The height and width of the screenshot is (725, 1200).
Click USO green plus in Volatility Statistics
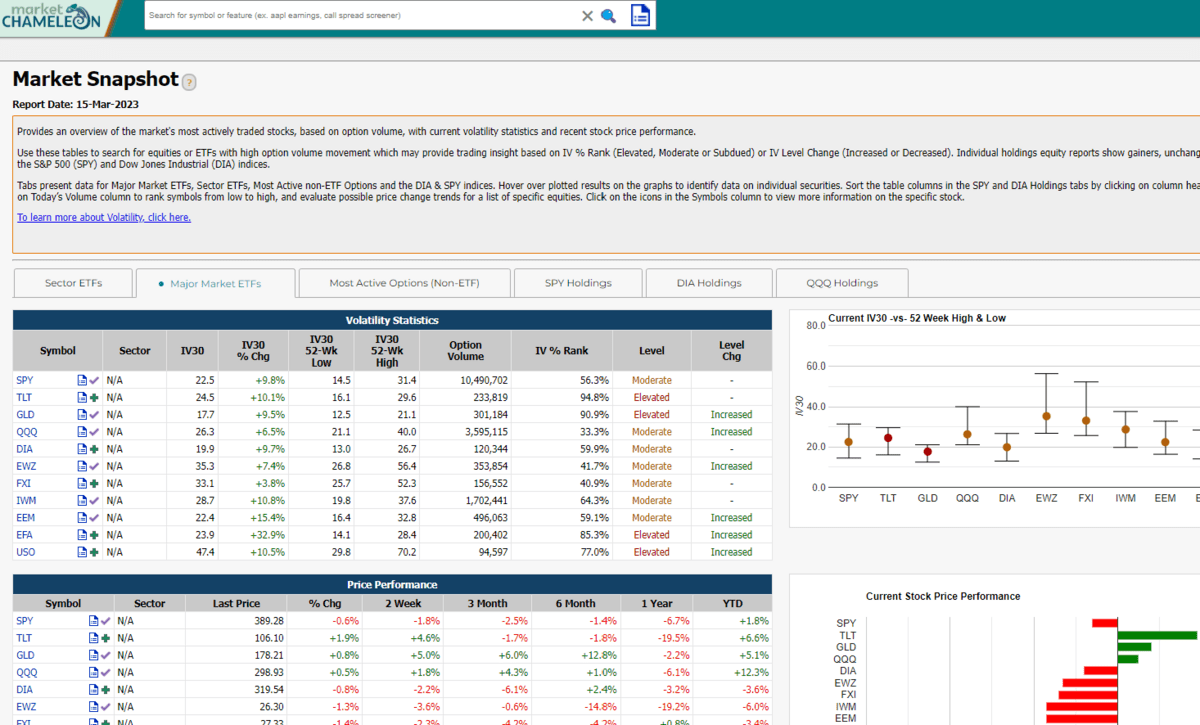(94, 552)
